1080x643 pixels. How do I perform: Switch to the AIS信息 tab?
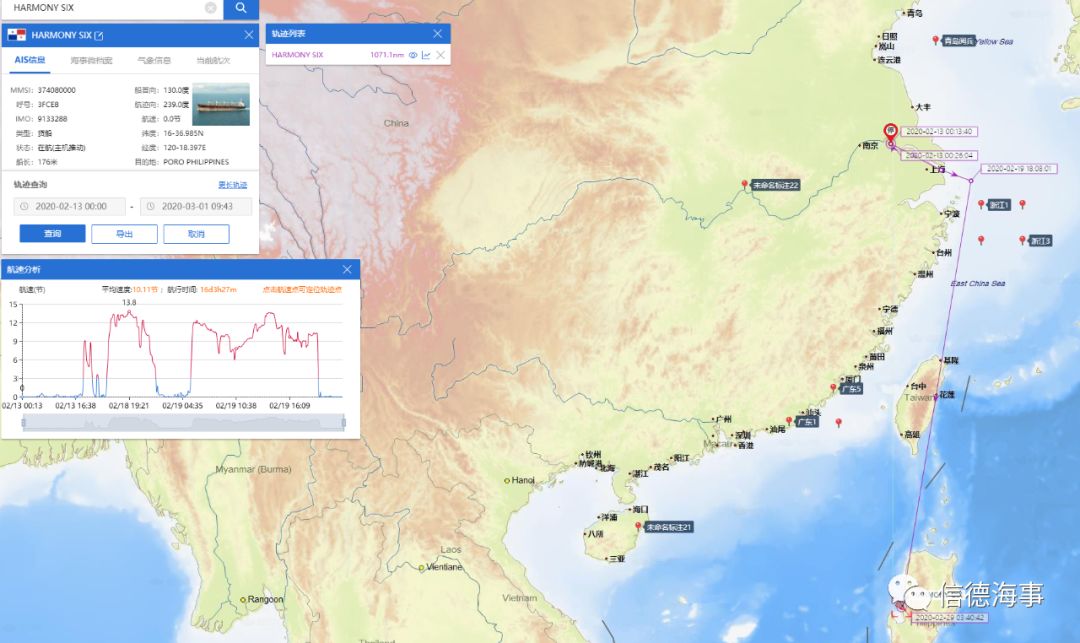(28, 61)
